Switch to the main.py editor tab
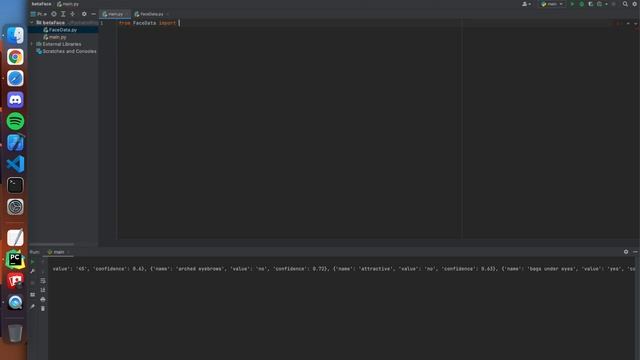This screenshot has width=640, height=360. [115, 14]
